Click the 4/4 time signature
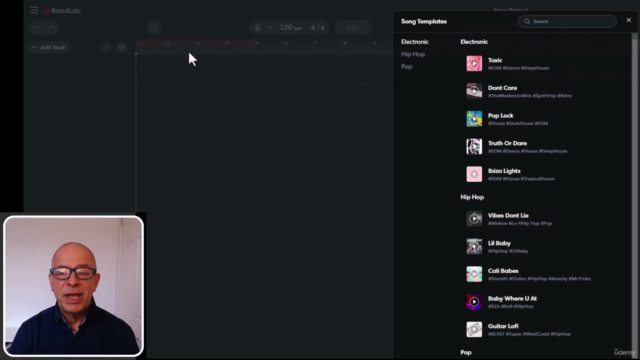Screen dimensions: 640x360 318,27
